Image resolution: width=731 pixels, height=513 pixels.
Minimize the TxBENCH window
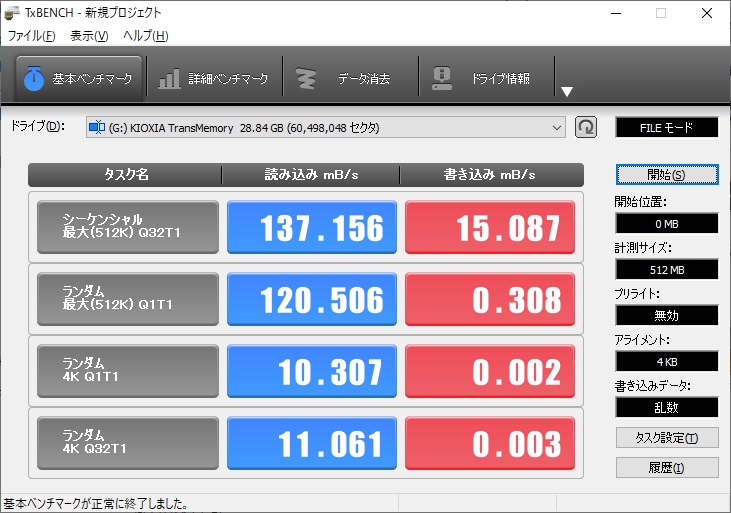(616, 14)
